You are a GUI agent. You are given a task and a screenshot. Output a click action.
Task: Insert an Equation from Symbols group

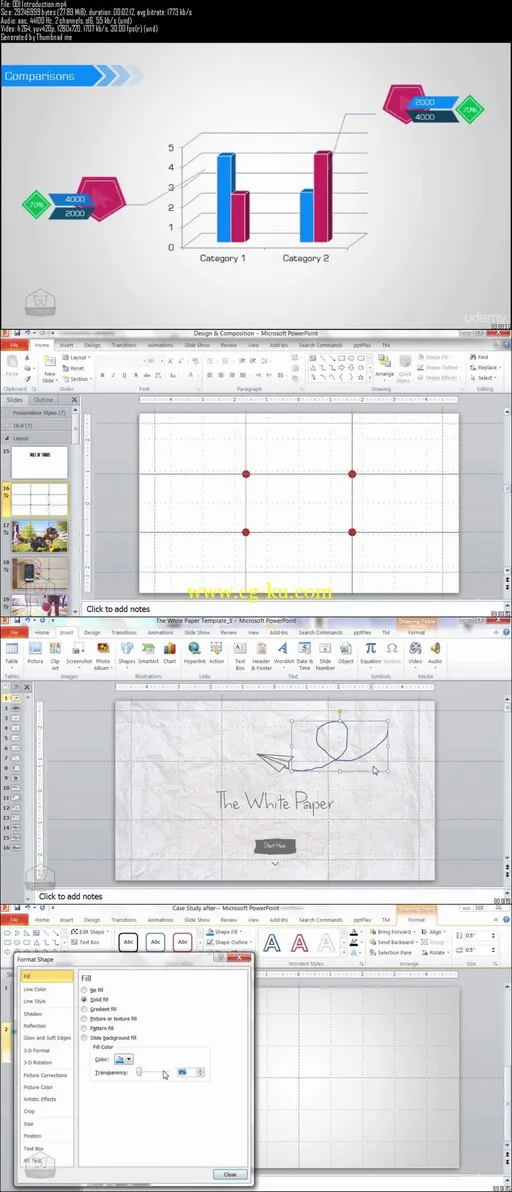pos(371,655)
